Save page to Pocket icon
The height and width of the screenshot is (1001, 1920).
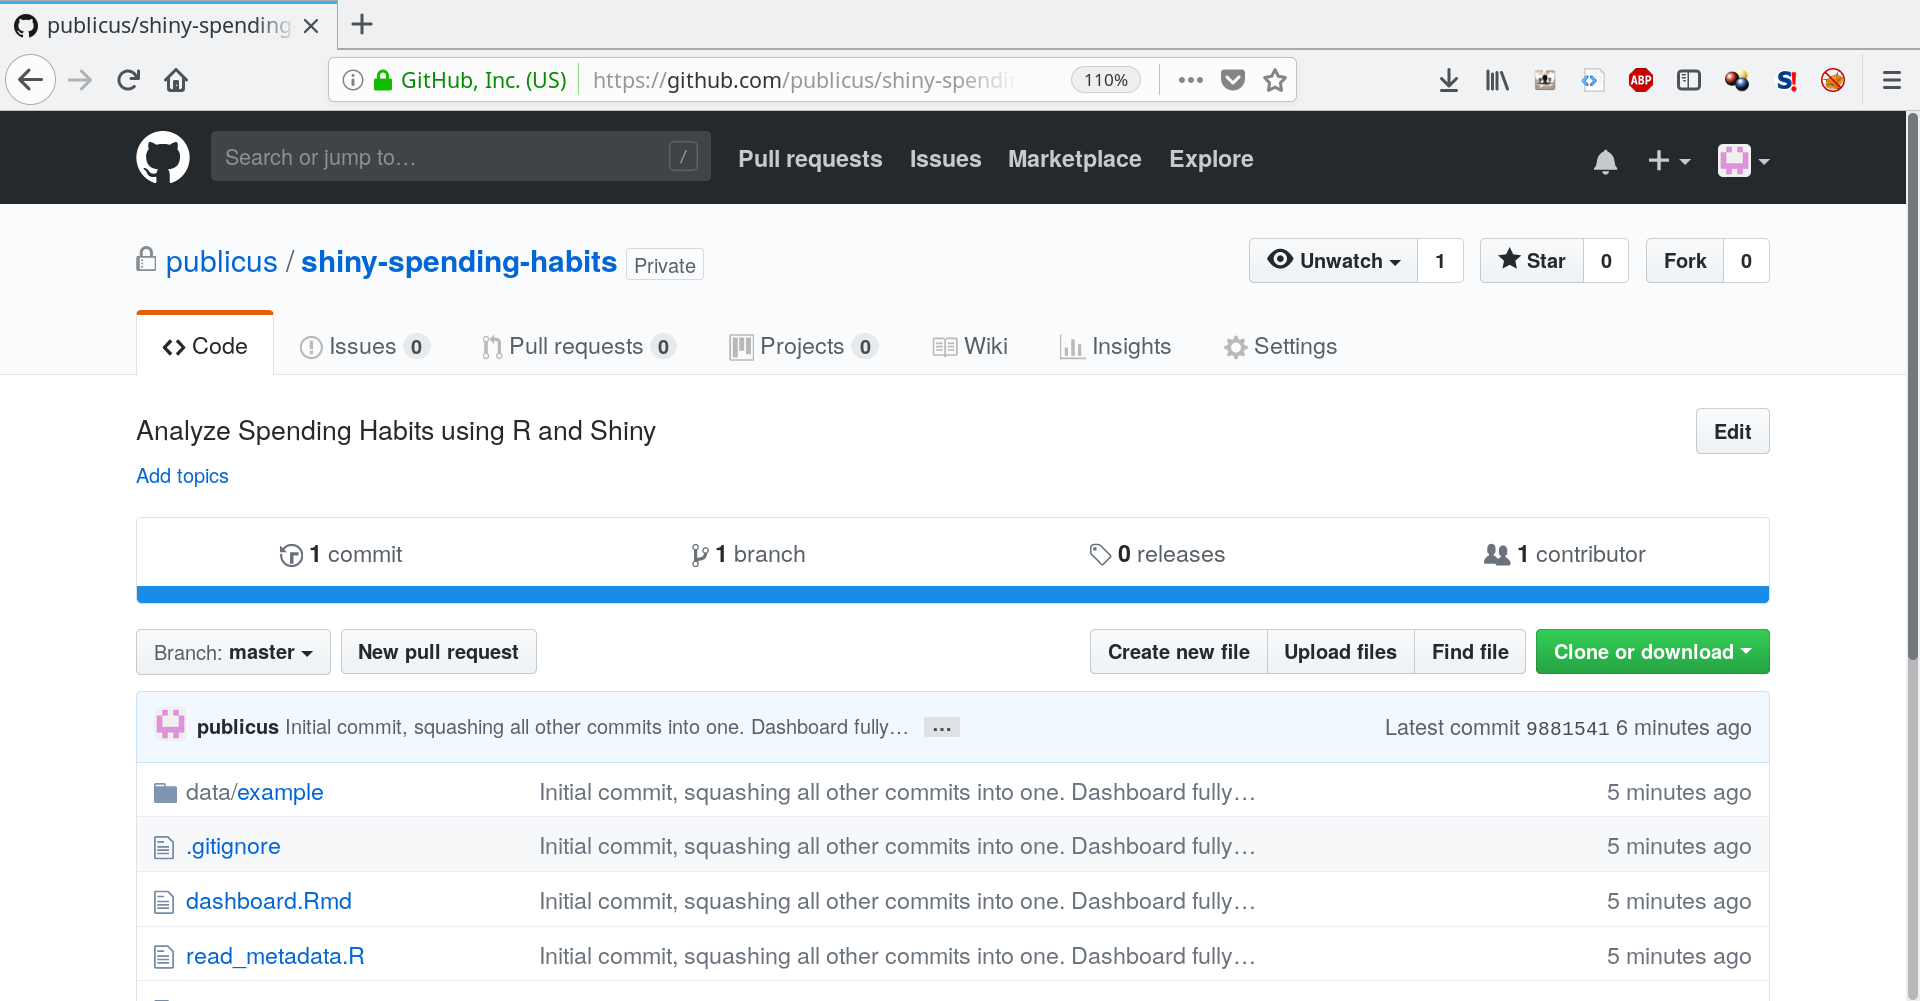(1233, 80)
